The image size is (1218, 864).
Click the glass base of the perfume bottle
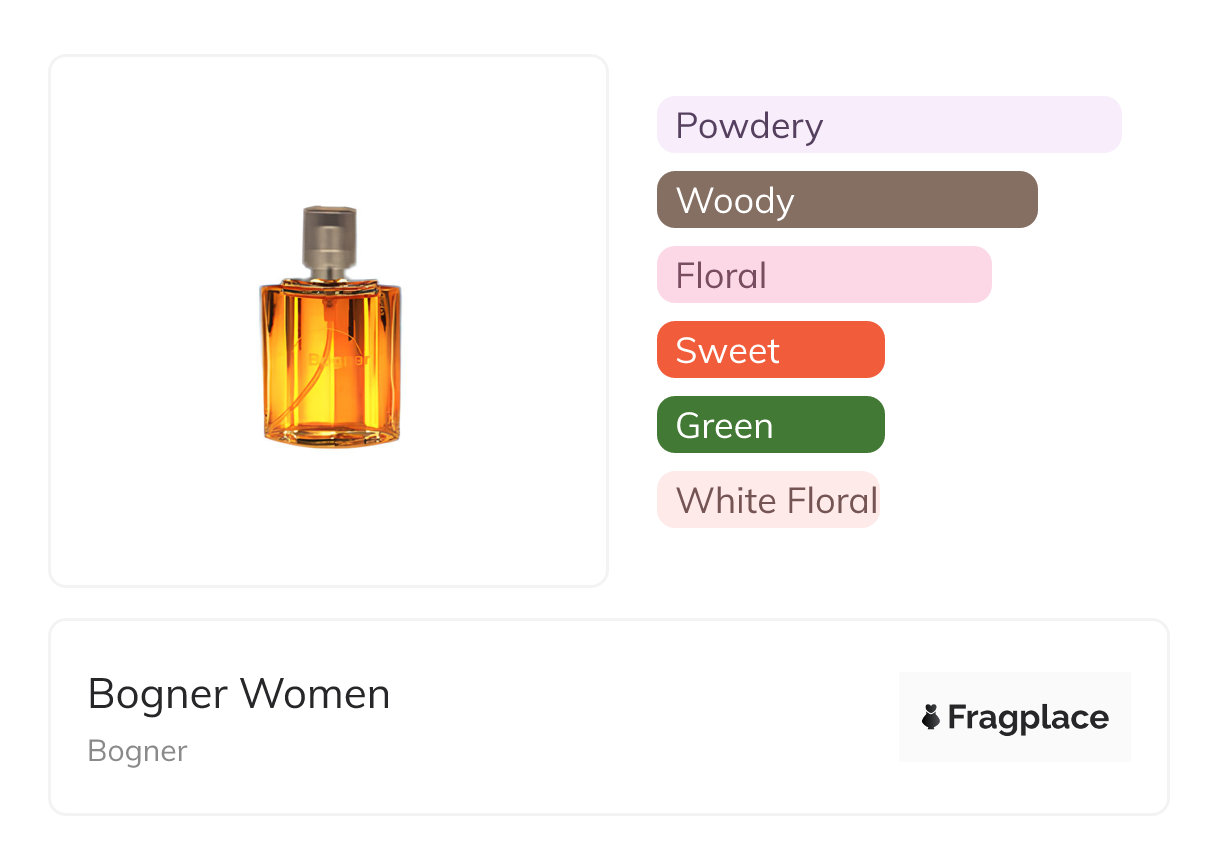[x=330, y=436]
